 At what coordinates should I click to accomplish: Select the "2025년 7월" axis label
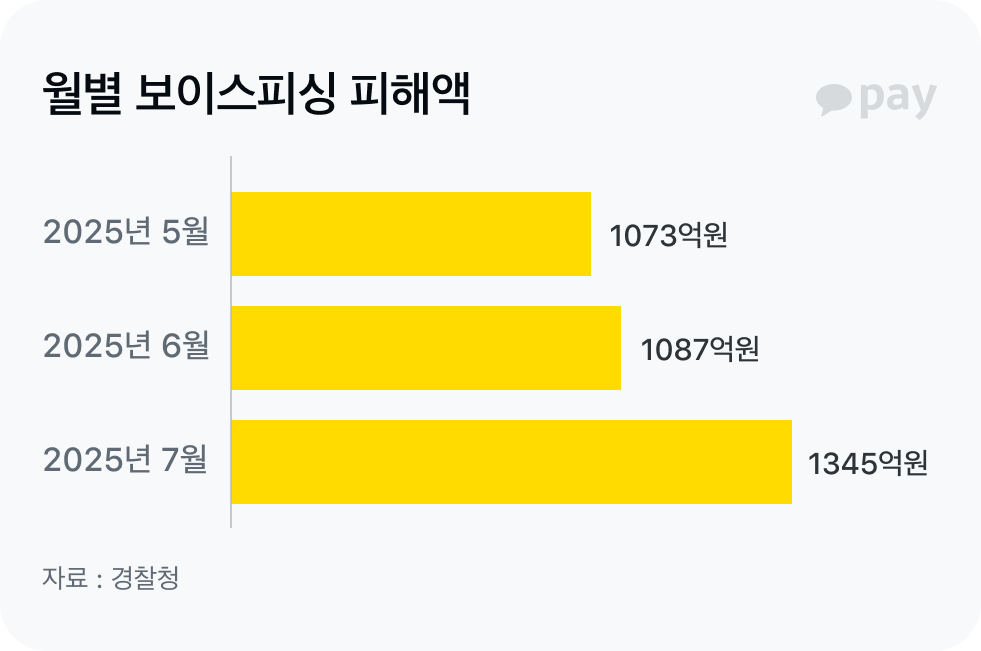(126, 460)
